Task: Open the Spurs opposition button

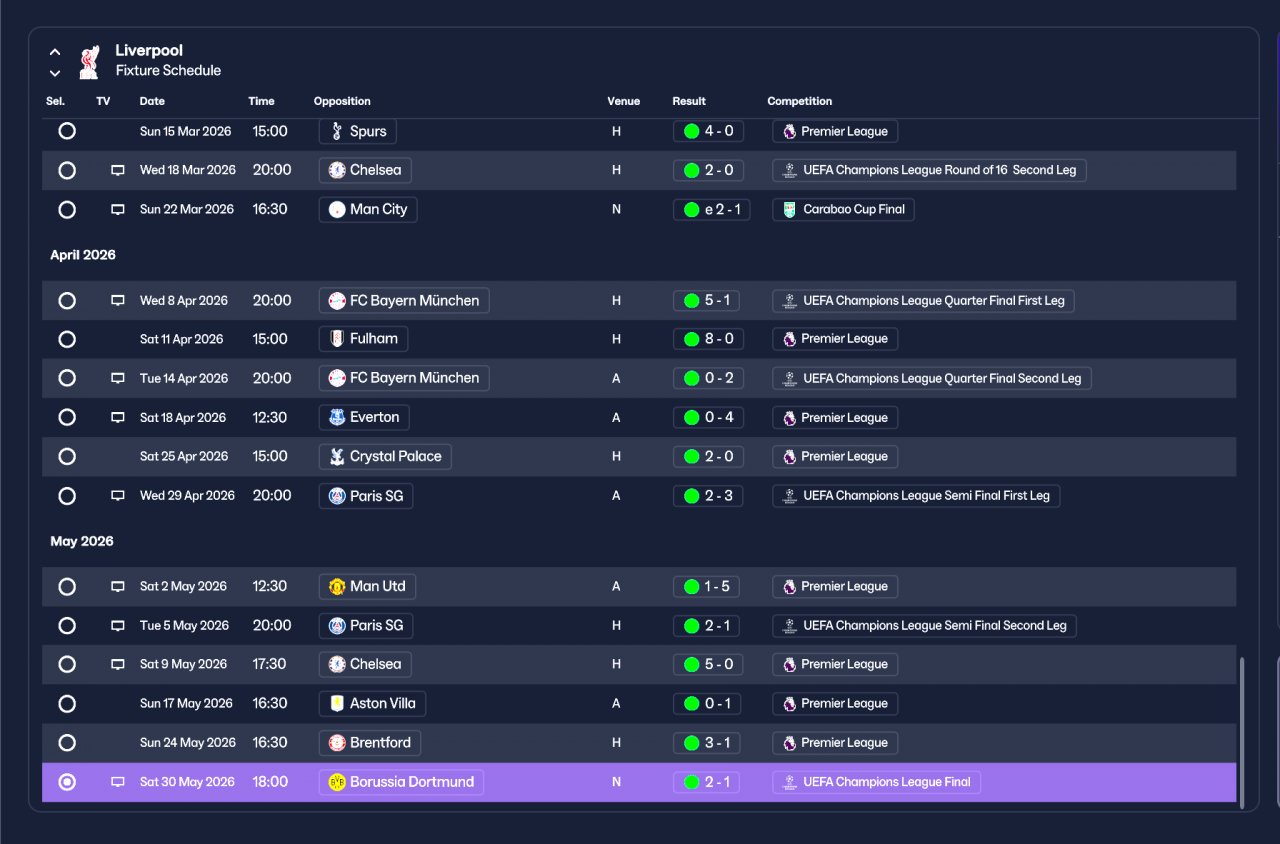Action: click(x=357, y=131)
